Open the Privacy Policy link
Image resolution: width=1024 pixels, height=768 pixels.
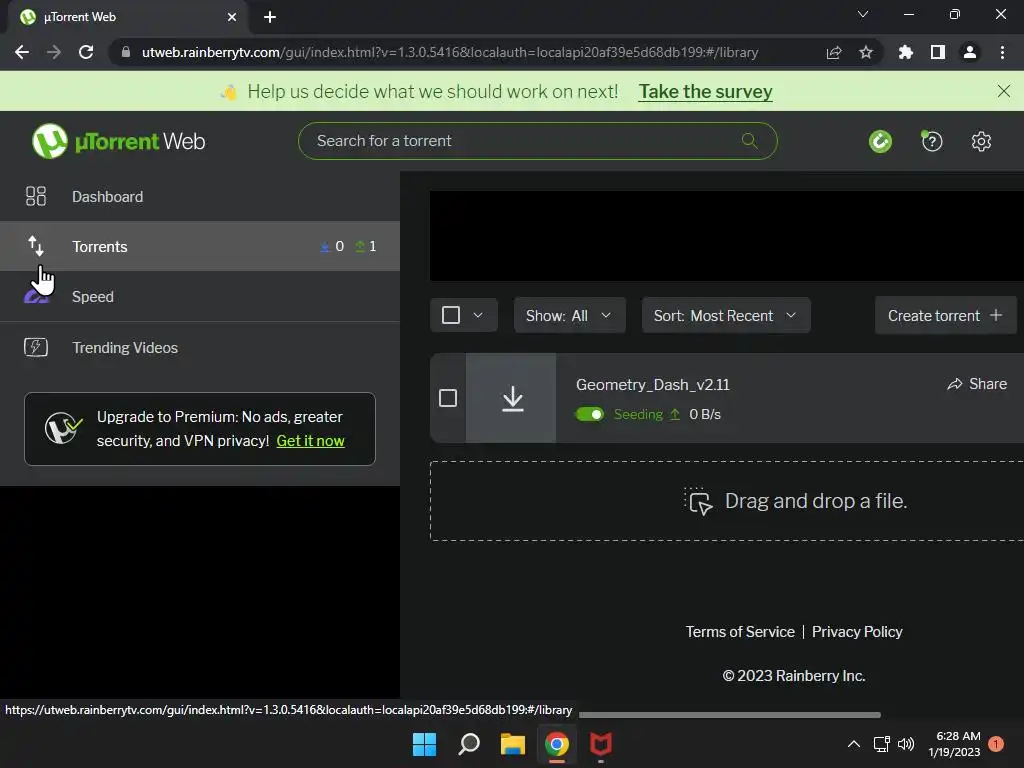pyautogui.click(x=857, y=632)
